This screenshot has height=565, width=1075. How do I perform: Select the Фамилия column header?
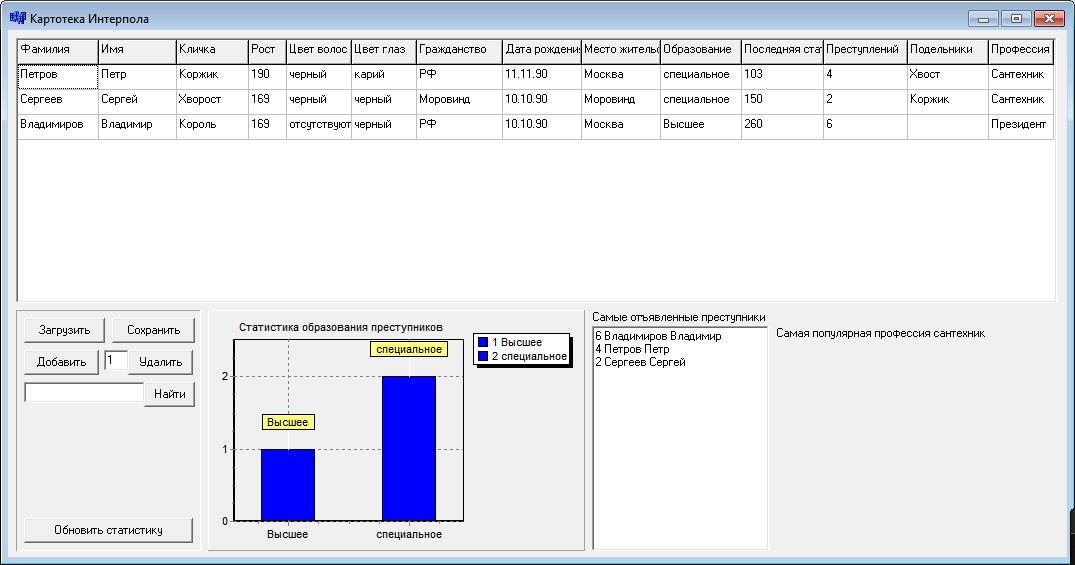click(x=58, y=51)
